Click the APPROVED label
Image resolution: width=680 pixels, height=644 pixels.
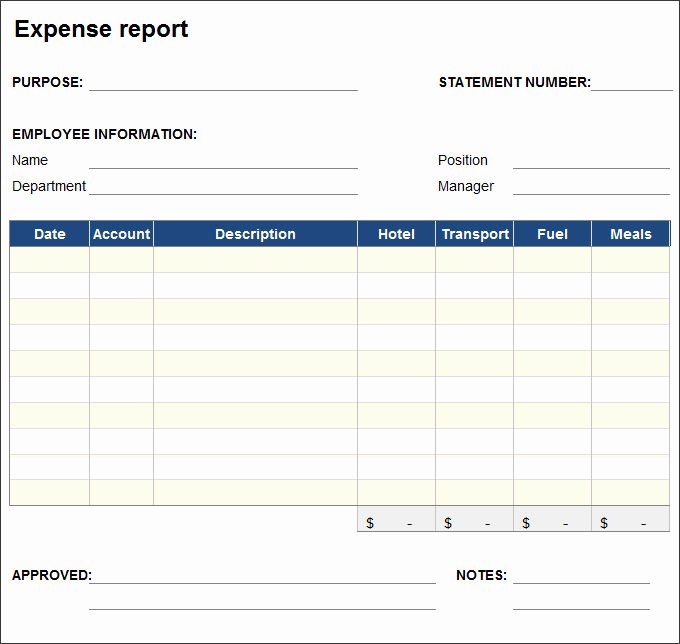click(52, 575)
